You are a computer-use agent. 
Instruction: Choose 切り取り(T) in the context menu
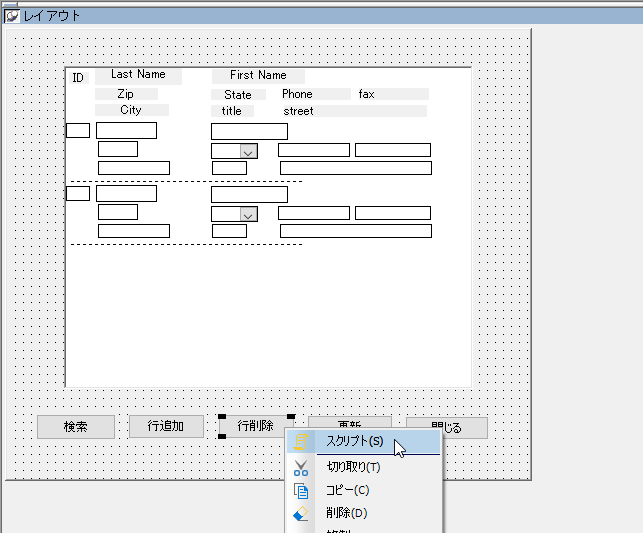353,466
